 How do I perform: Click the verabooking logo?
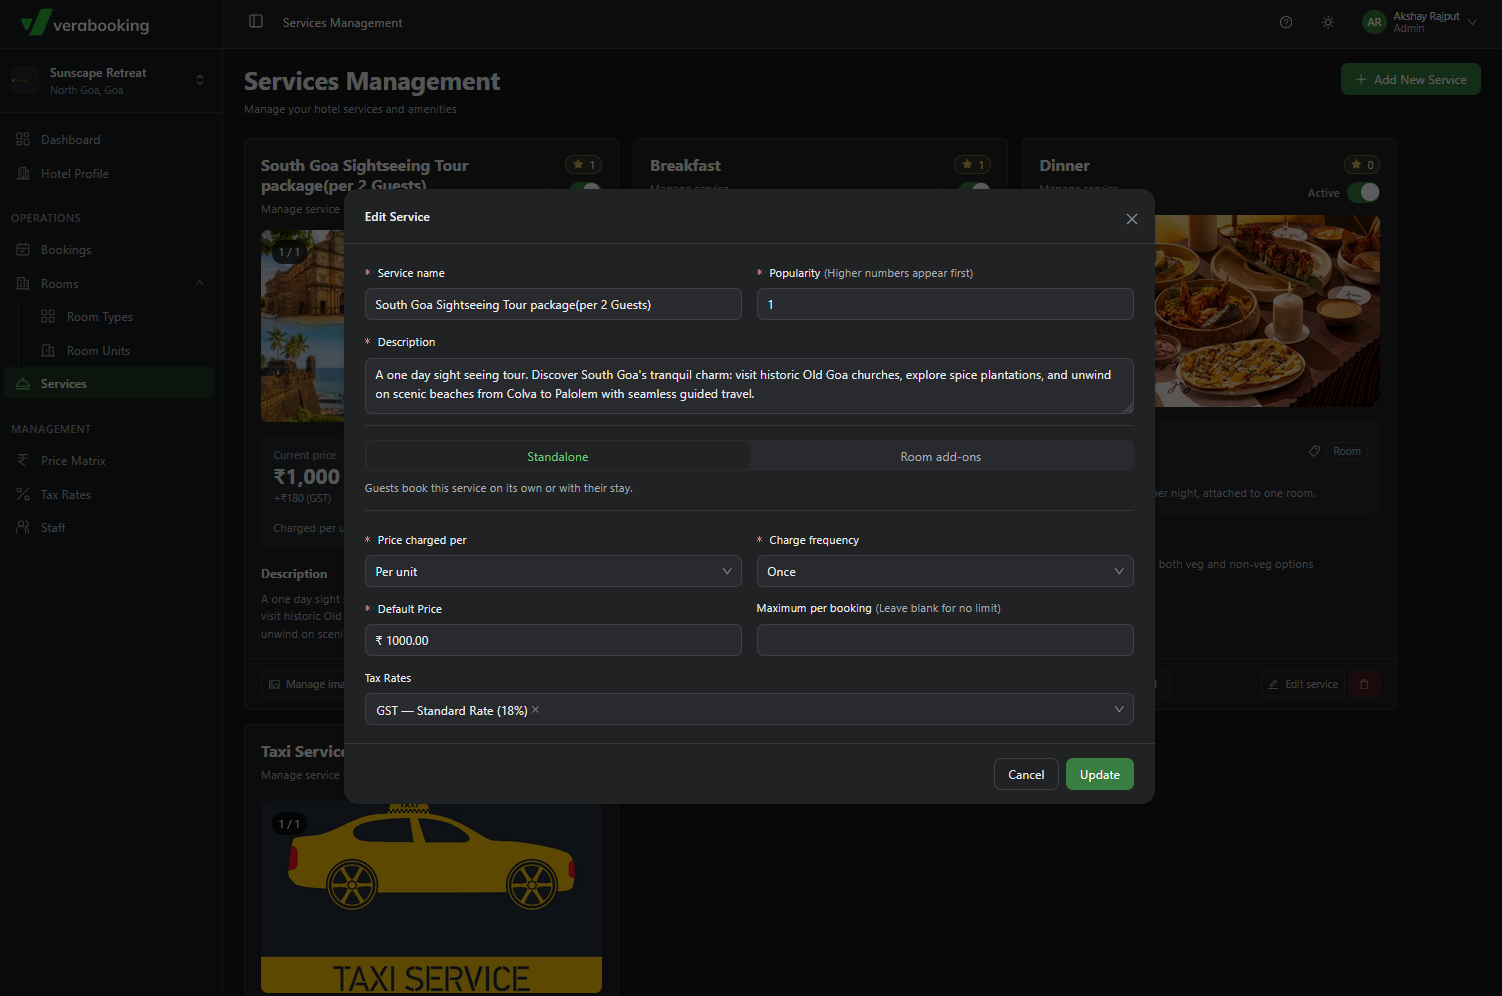[x=85, y=23]
